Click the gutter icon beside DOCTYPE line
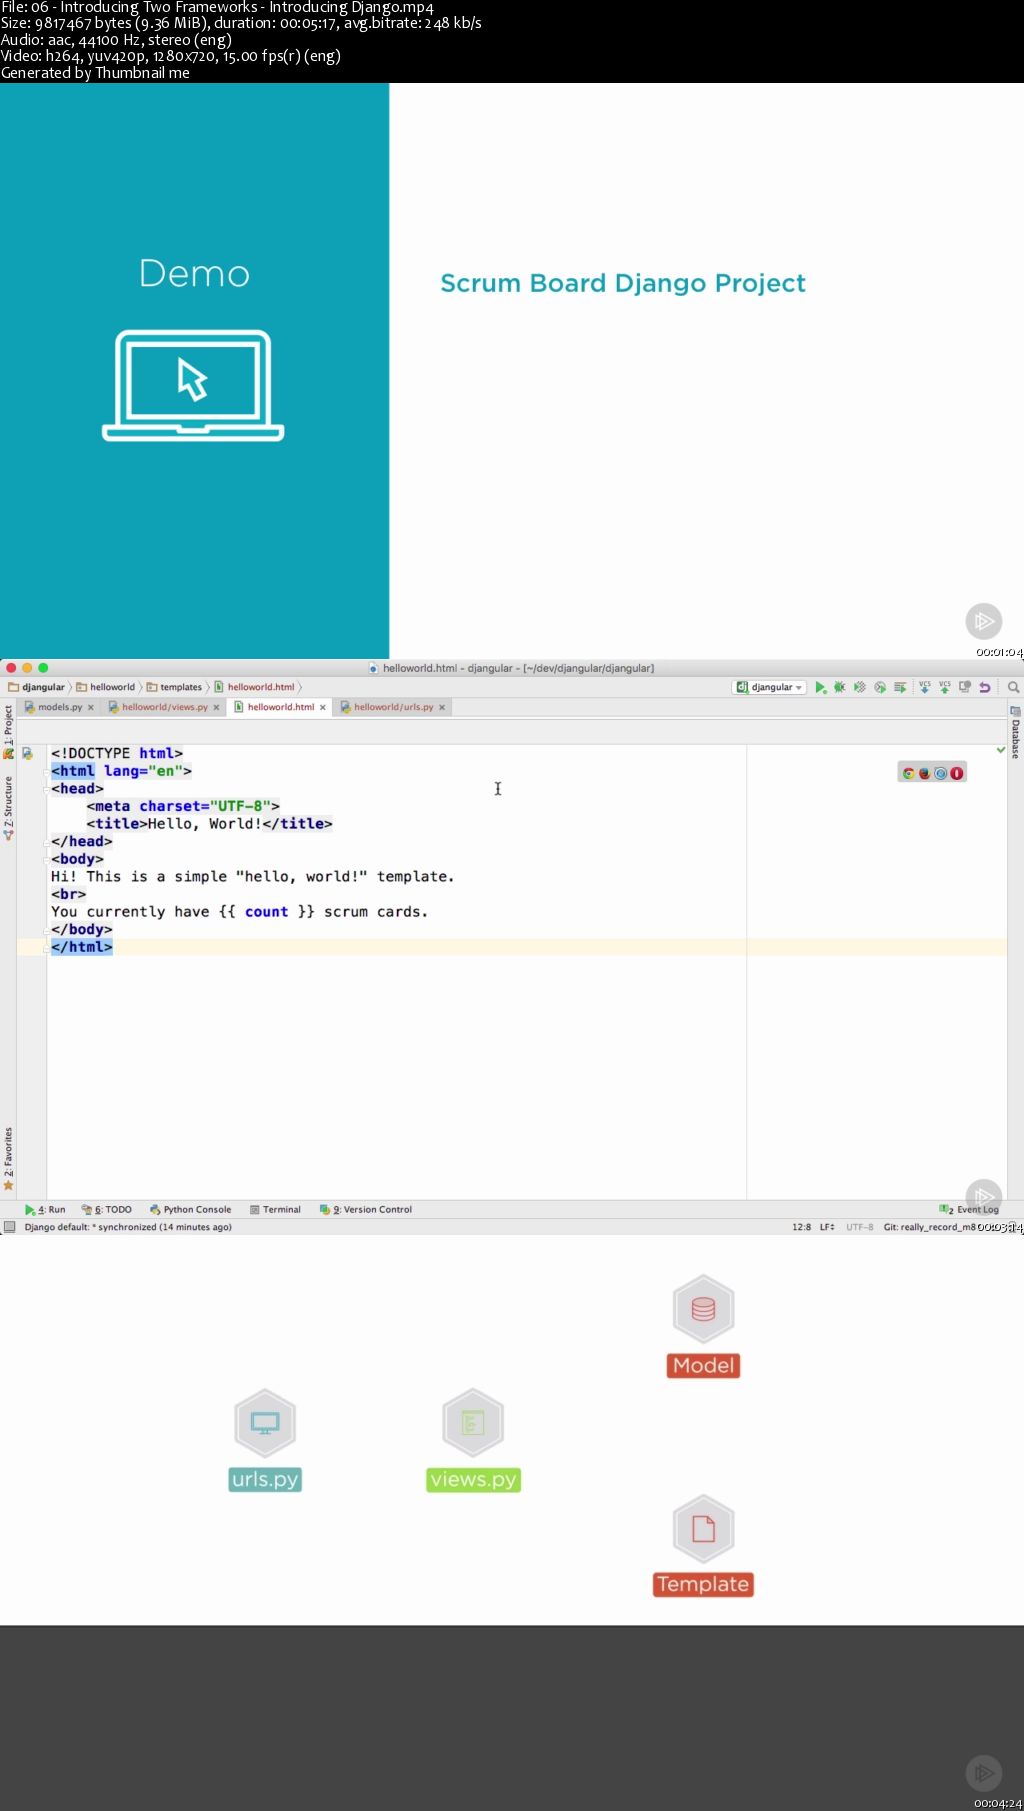 pyautogui.click(x=28, y=753)
